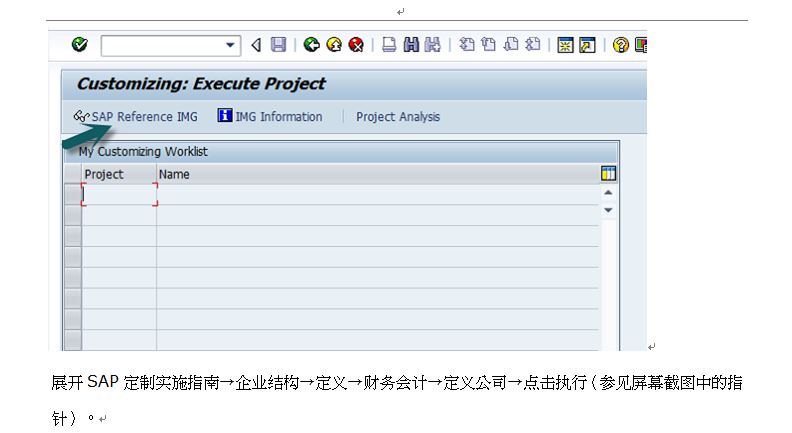
Task: Select the first worklist row selector
Action: 73,195
